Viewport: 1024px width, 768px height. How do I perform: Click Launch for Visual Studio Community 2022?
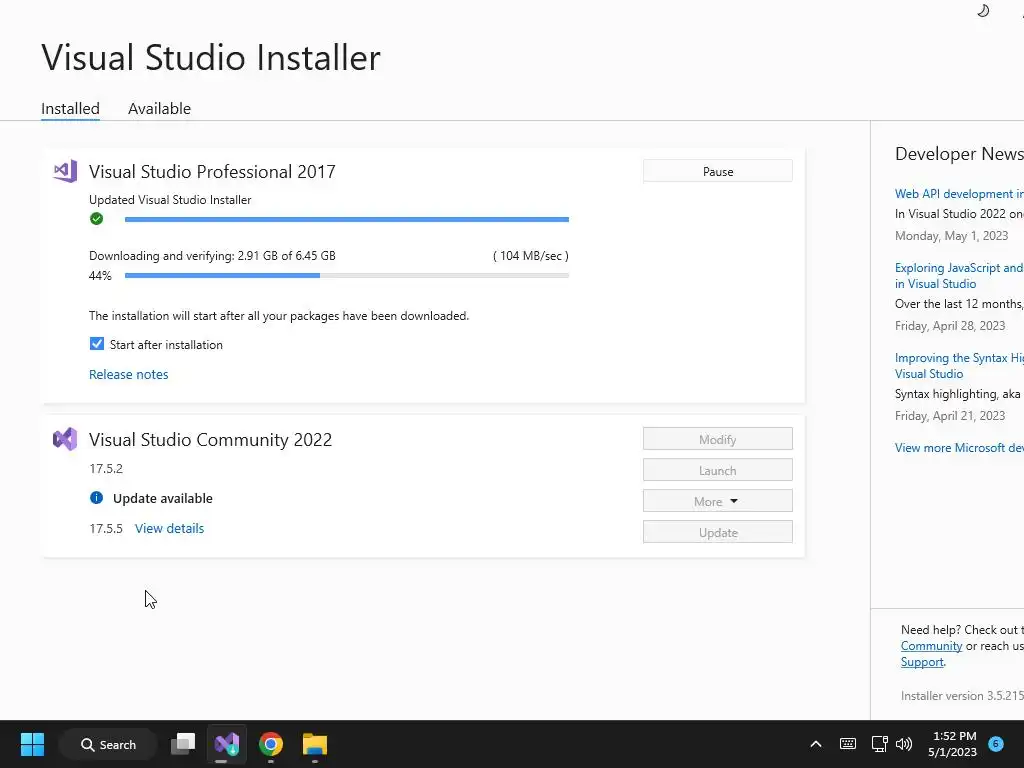point(718,470)
